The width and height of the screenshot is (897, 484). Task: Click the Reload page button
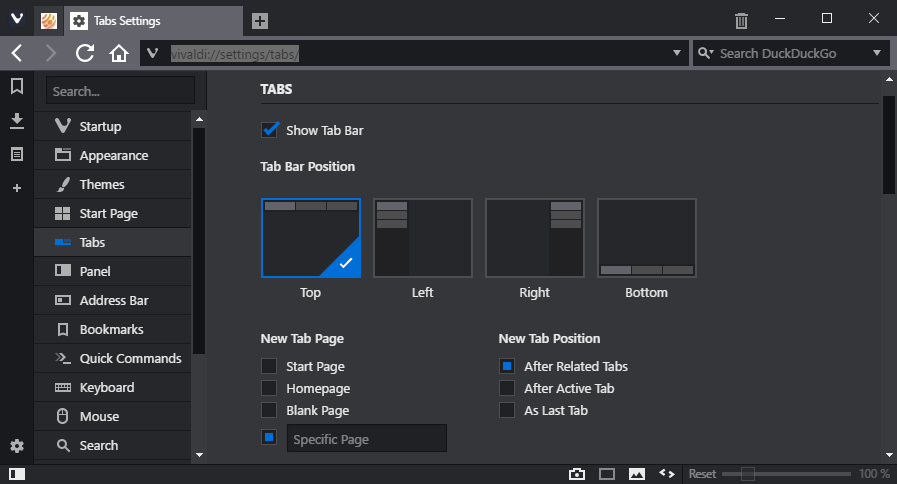[x=85, y=53]
